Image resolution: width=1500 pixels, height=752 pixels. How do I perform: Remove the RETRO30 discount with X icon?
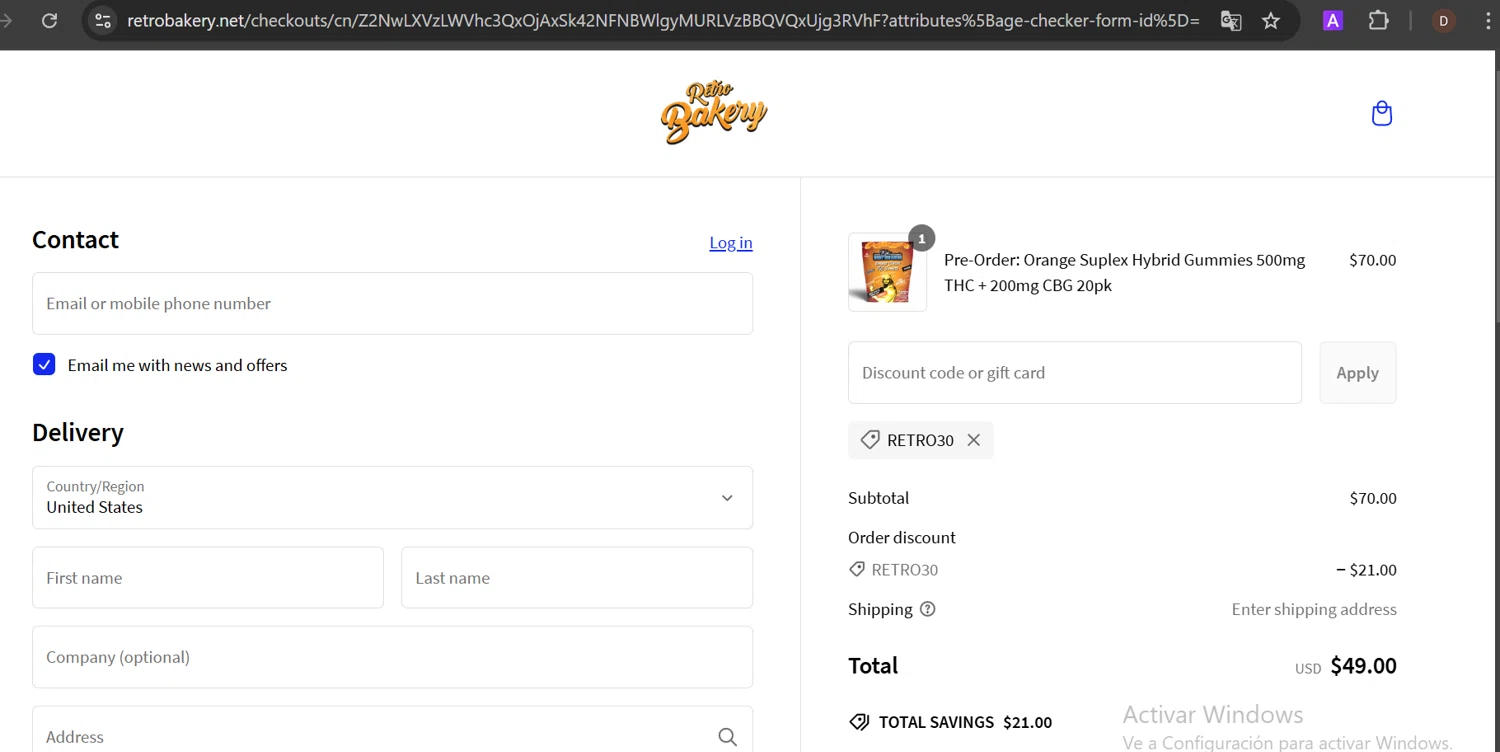tap(974, 440)
